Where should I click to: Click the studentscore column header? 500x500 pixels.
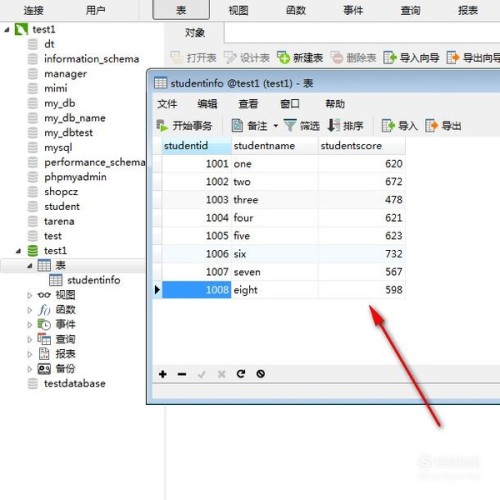point(362,146)
